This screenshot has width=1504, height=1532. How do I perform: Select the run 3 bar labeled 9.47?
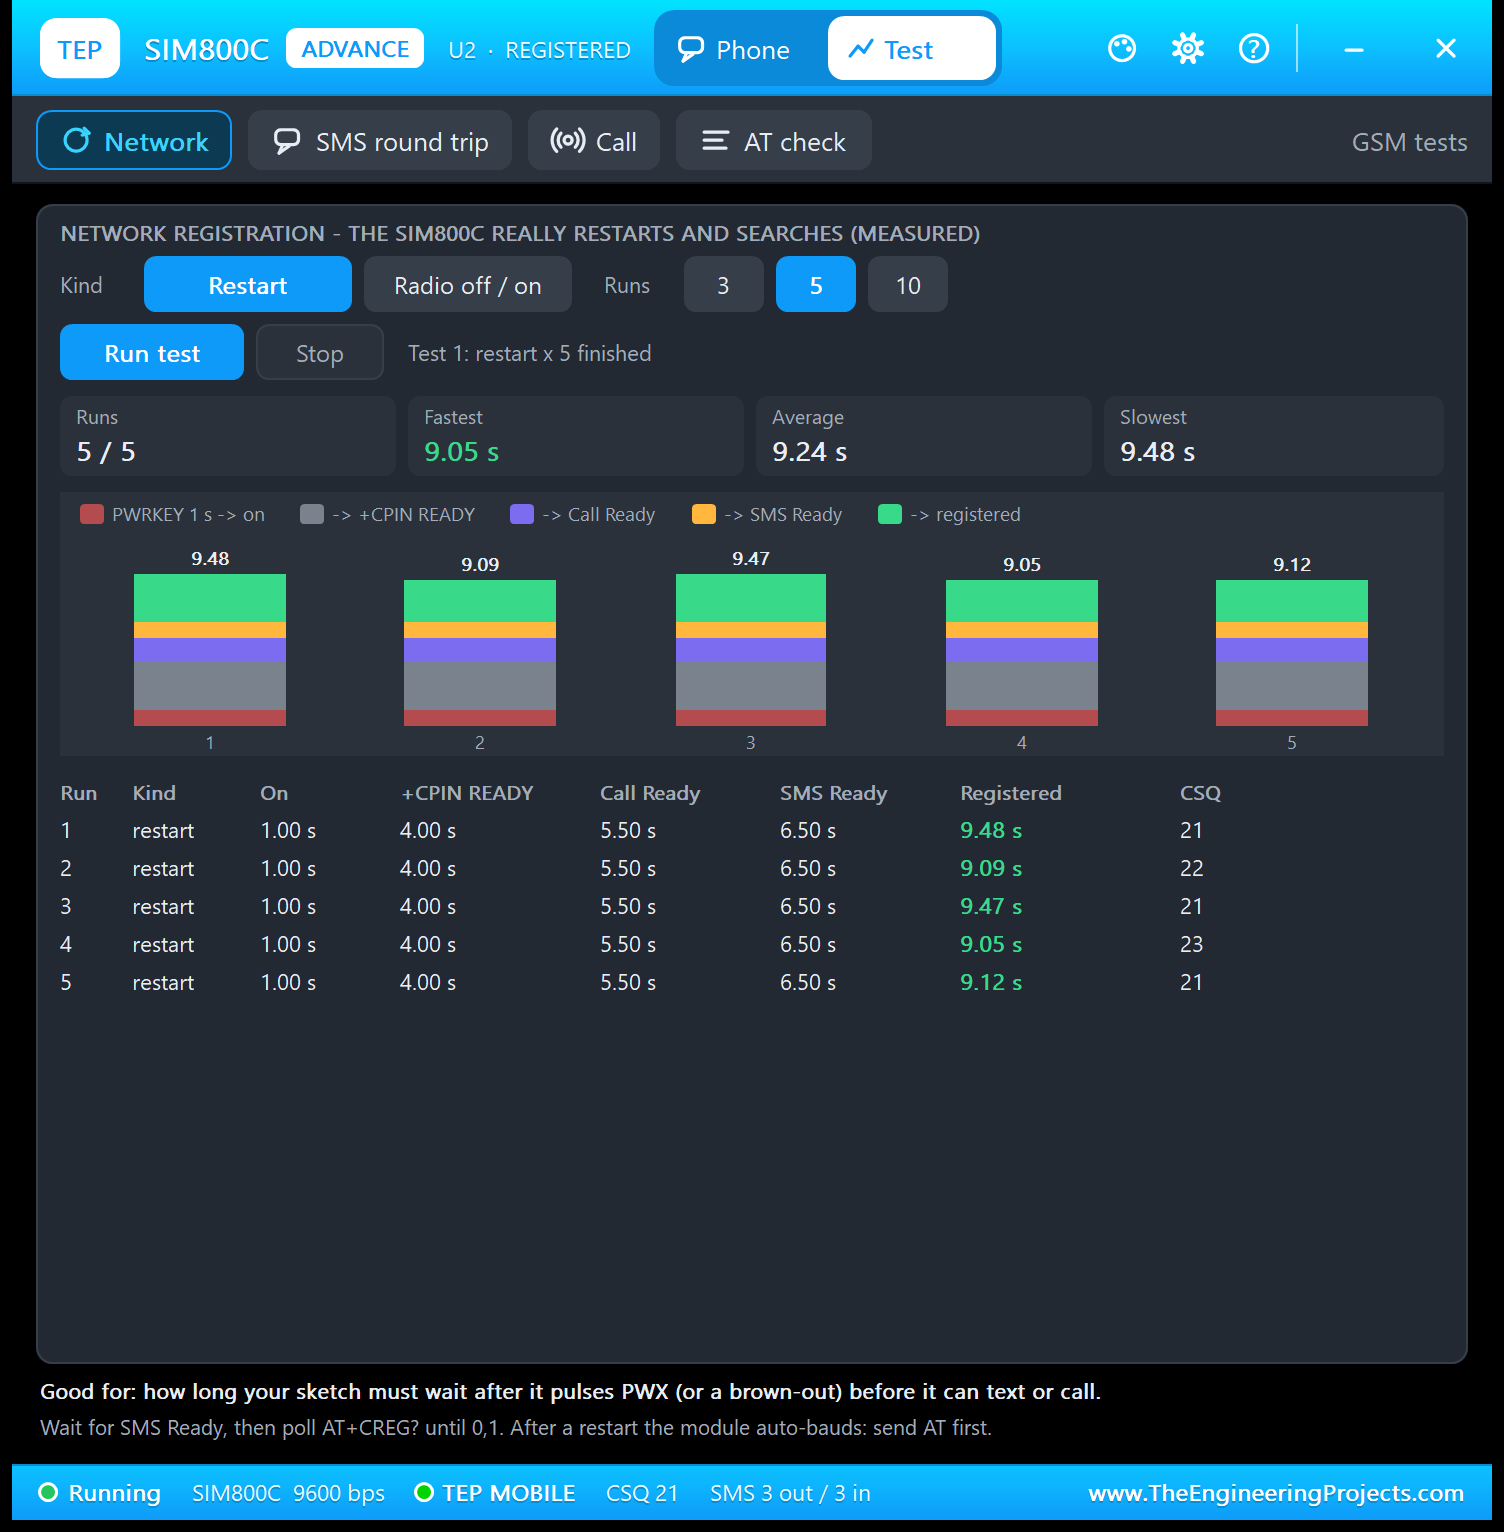pos(751,650)
